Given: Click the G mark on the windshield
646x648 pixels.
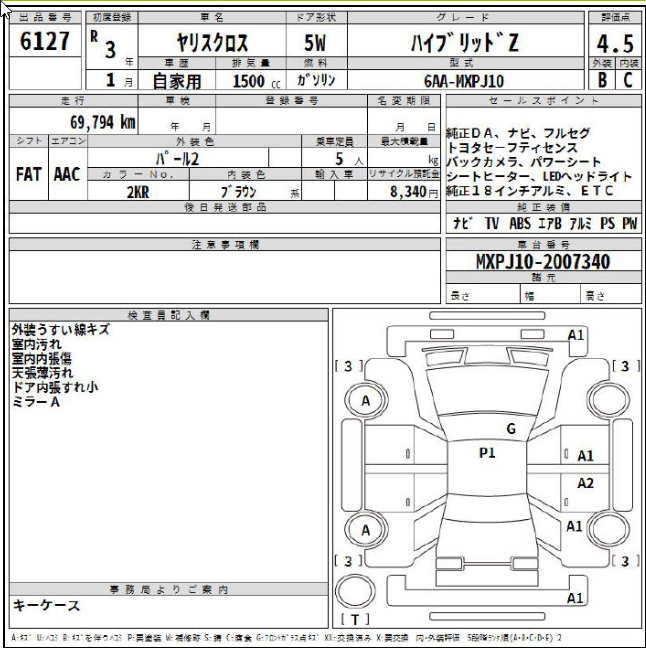Looking at the screenshot, I should (x=510, y=429).
